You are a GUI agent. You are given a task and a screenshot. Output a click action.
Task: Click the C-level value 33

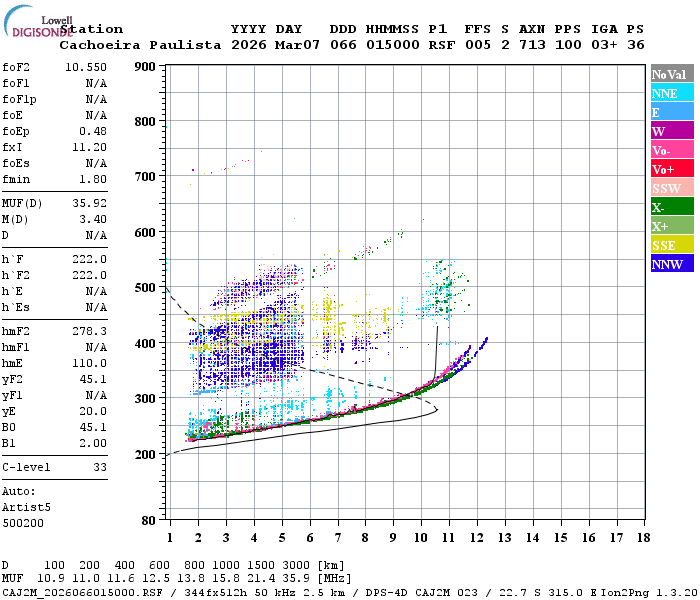[100, 467]
